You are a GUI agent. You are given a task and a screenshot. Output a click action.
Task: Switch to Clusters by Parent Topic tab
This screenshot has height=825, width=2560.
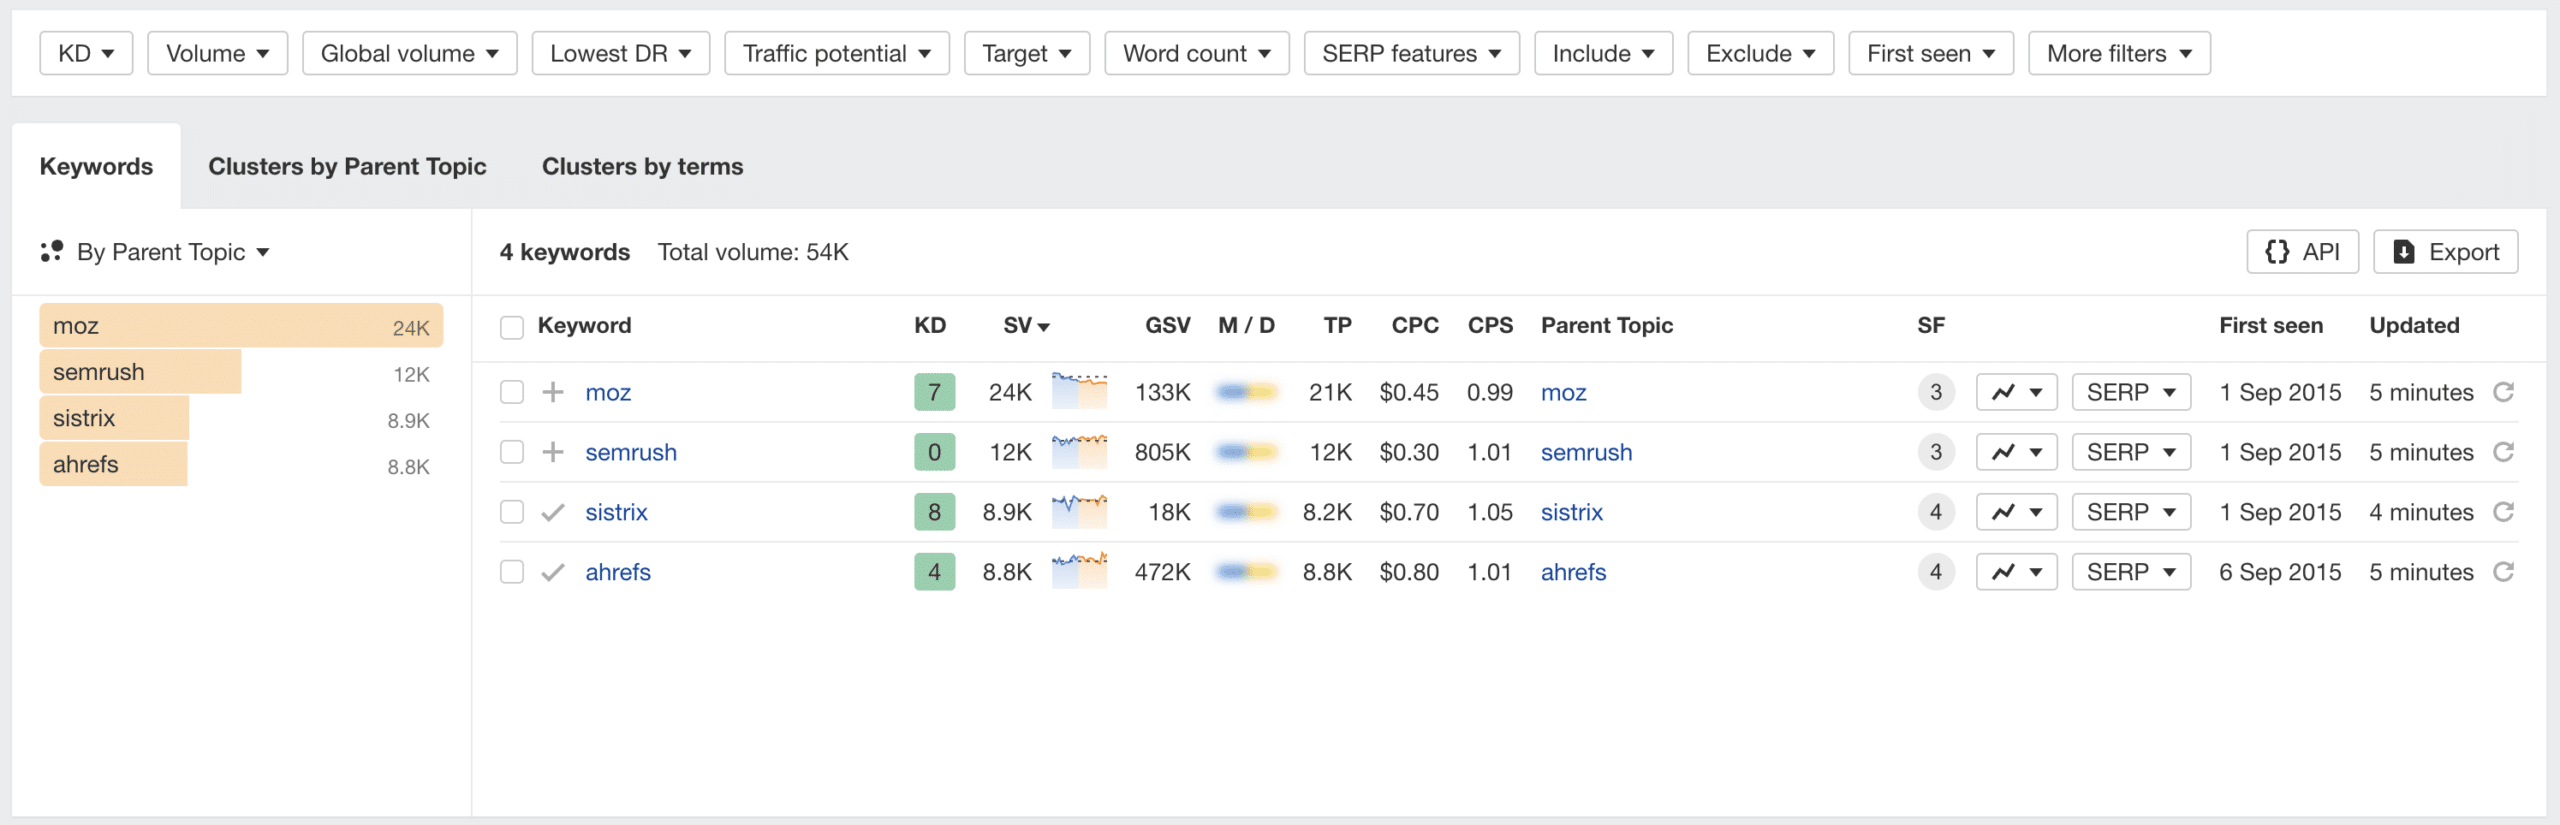click(347, 166)
